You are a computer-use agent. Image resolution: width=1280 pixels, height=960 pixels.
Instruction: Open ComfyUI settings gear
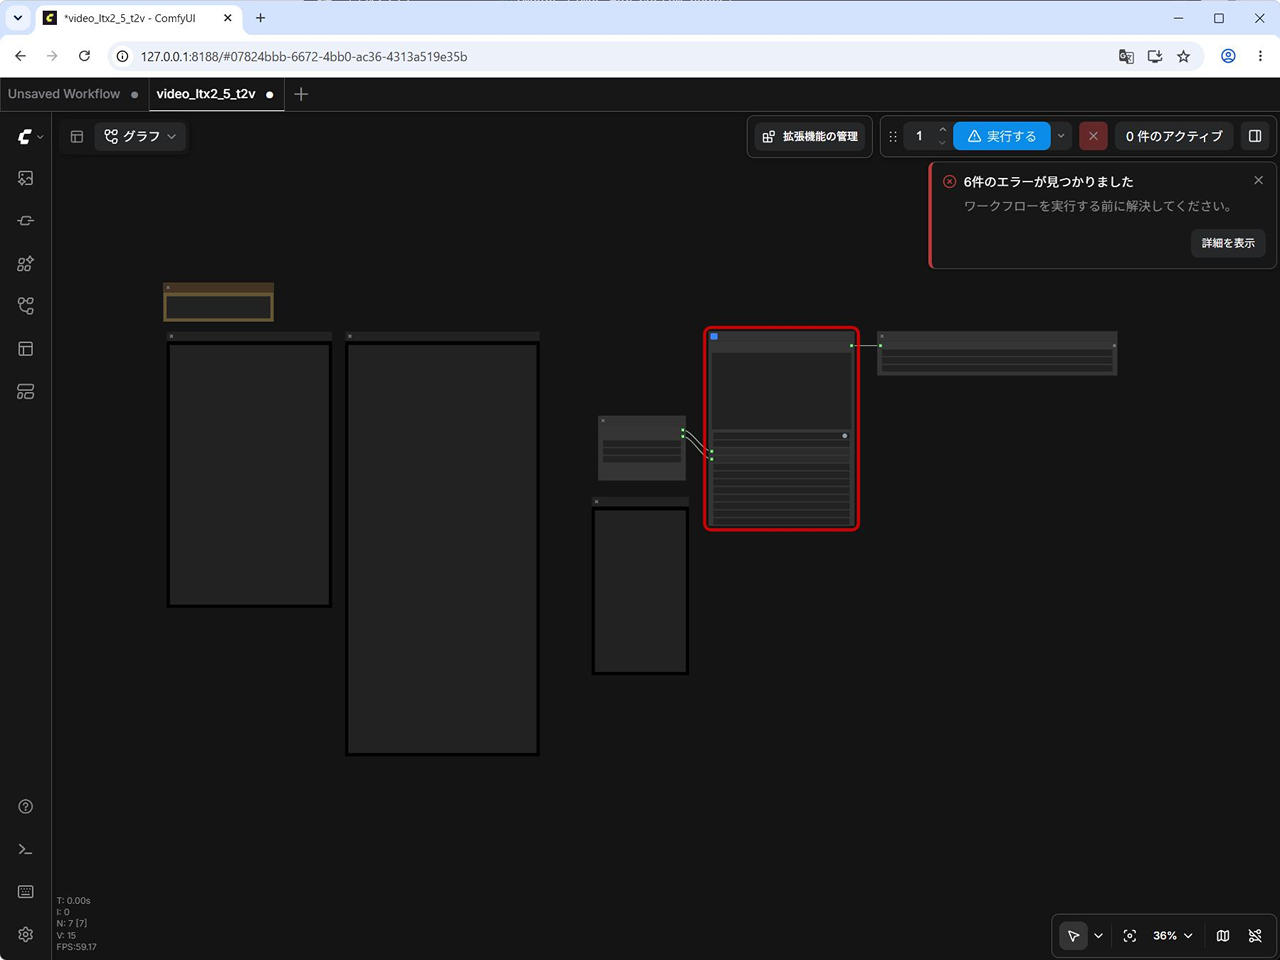(26, 934)
